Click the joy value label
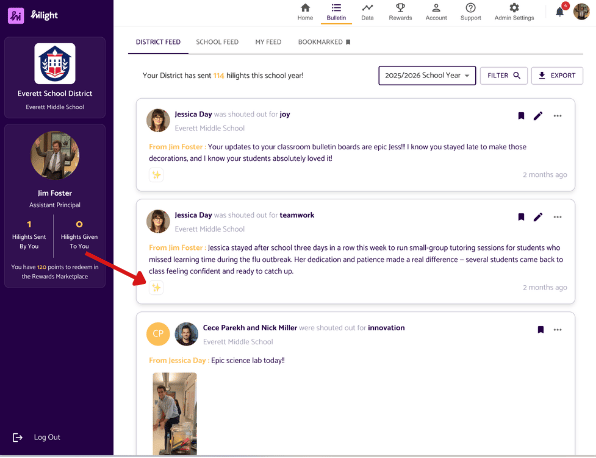 (x=285, y=114)
